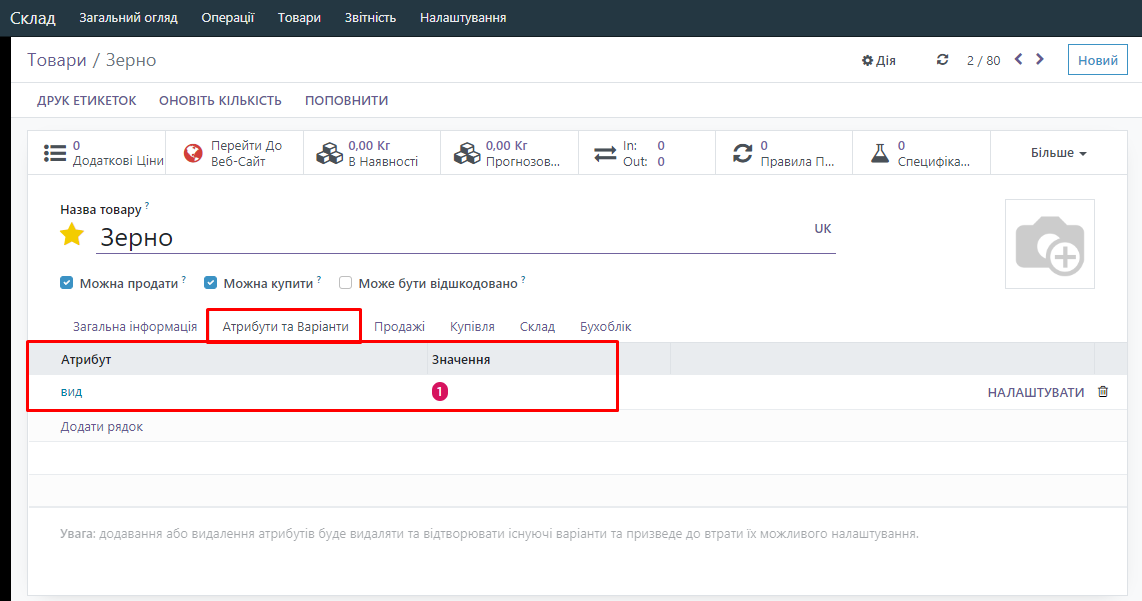Uncheck the Можна купити checkbox
This screenshot has width=1142, height=601.
click(211, 283)
